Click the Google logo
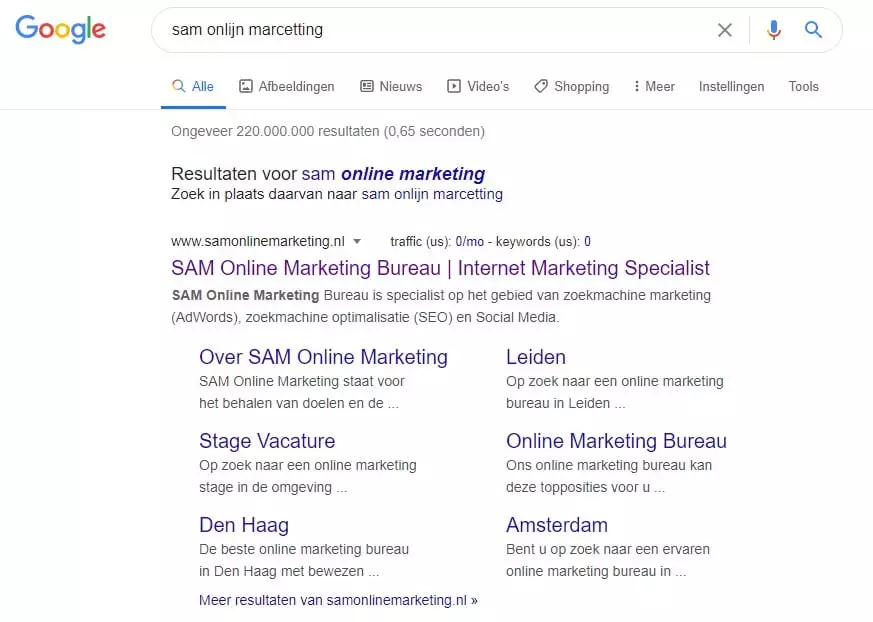The width and height of the screenshot is (873, 622). tap(60, 29)
